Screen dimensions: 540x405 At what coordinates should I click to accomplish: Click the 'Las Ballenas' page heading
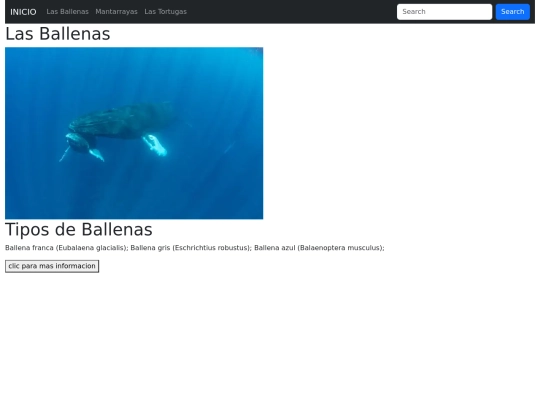point(58,34)
